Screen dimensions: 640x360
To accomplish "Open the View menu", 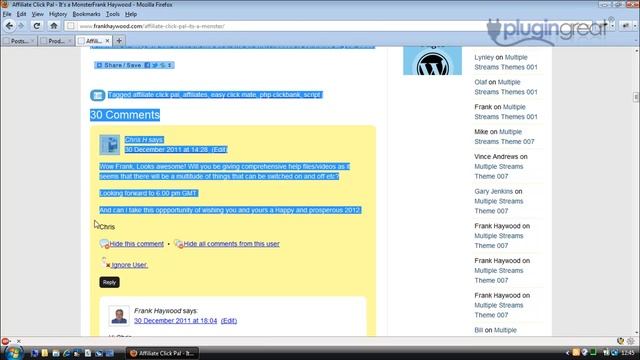I will pyautogui.click(x=38, y=14).
